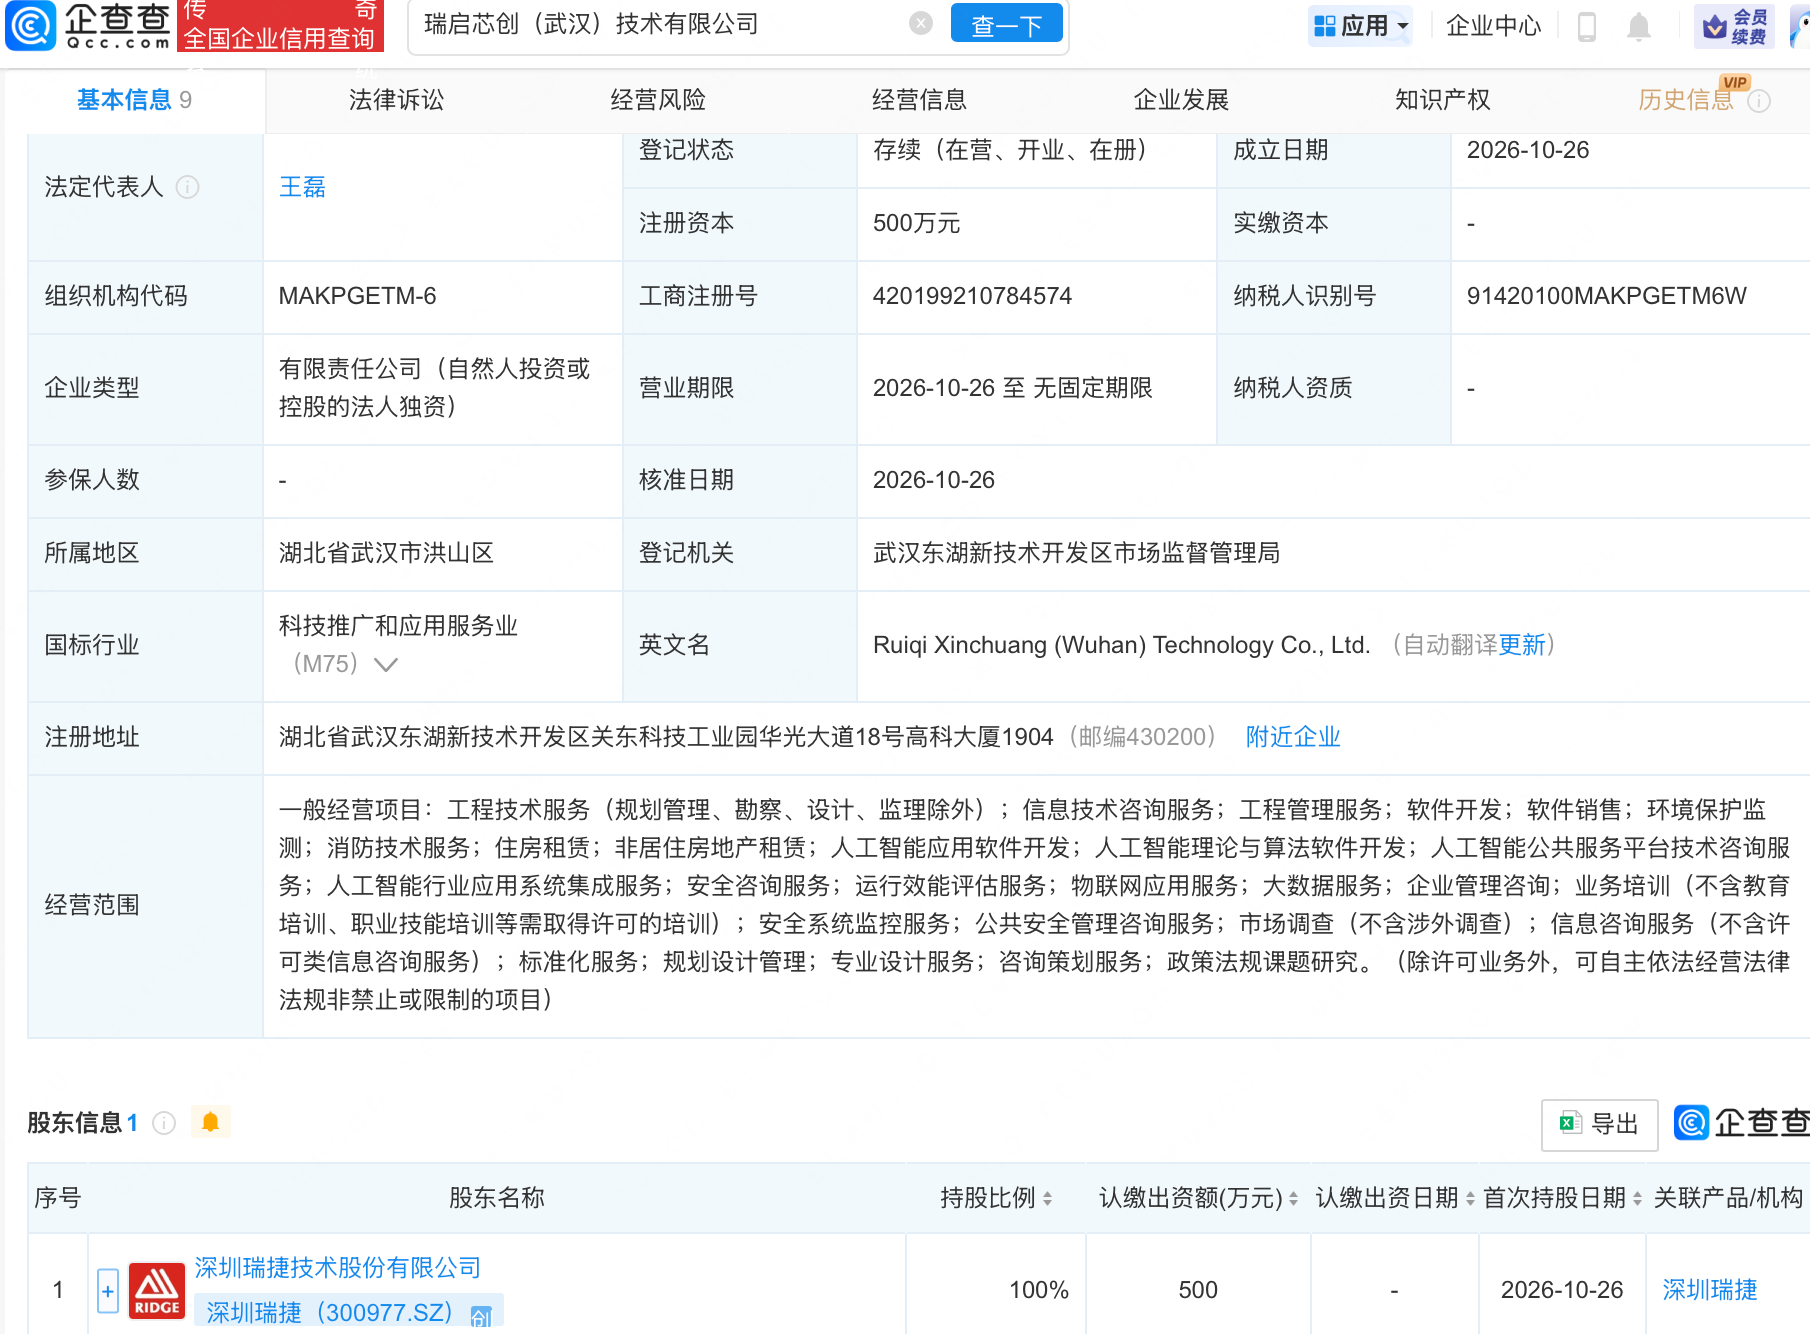Show info tooltip beside 历史信息 tab

coord(1759,101)
